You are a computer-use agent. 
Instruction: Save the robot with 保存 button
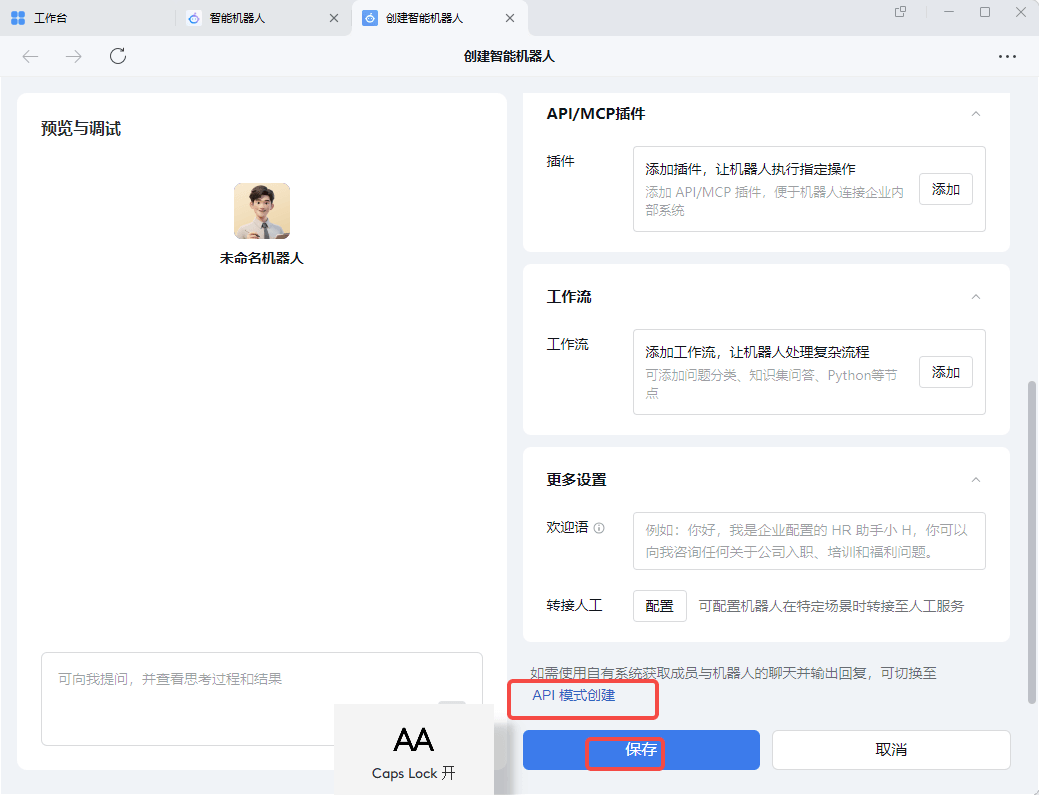(641, 750)
